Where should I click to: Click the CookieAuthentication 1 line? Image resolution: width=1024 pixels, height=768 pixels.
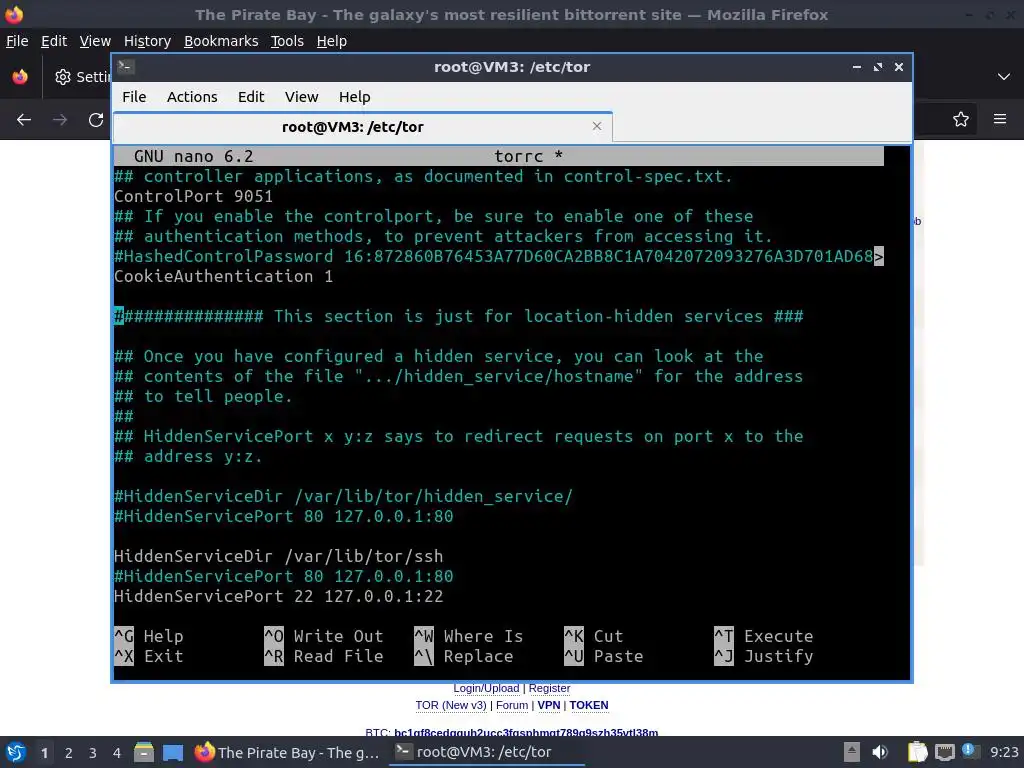tap(223, 276)
